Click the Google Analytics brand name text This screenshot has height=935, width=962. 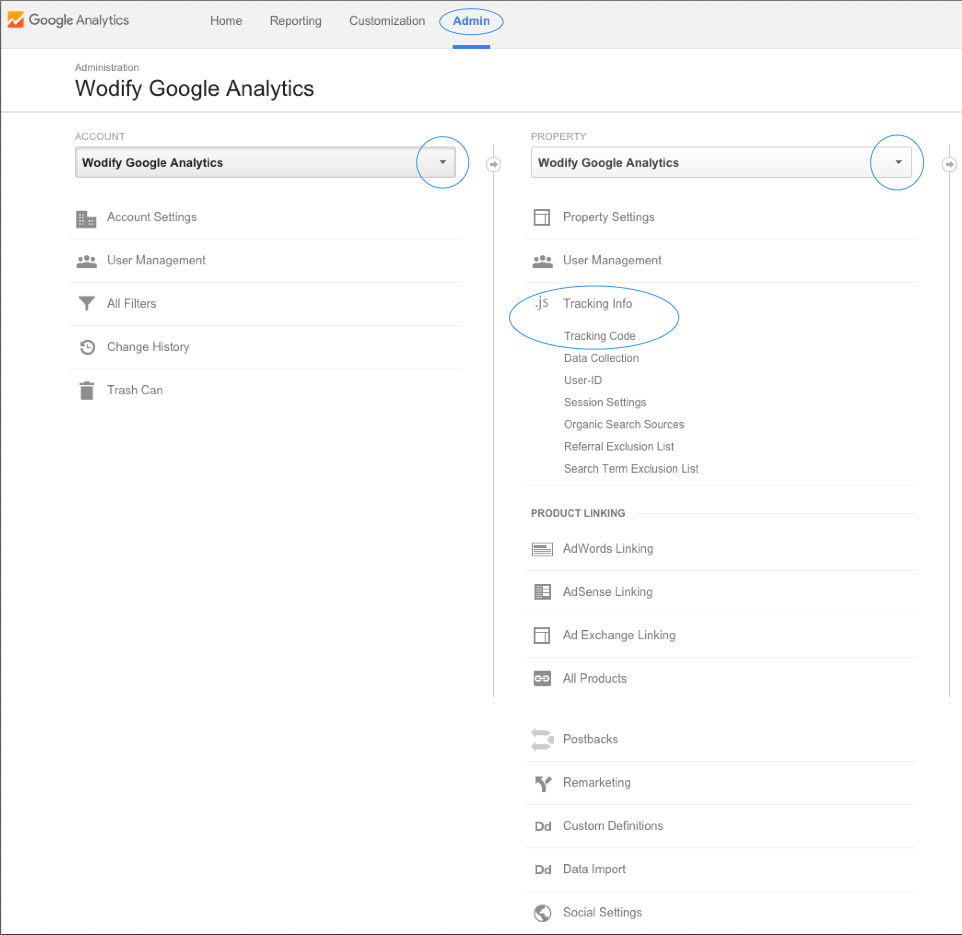coord(79,20)
